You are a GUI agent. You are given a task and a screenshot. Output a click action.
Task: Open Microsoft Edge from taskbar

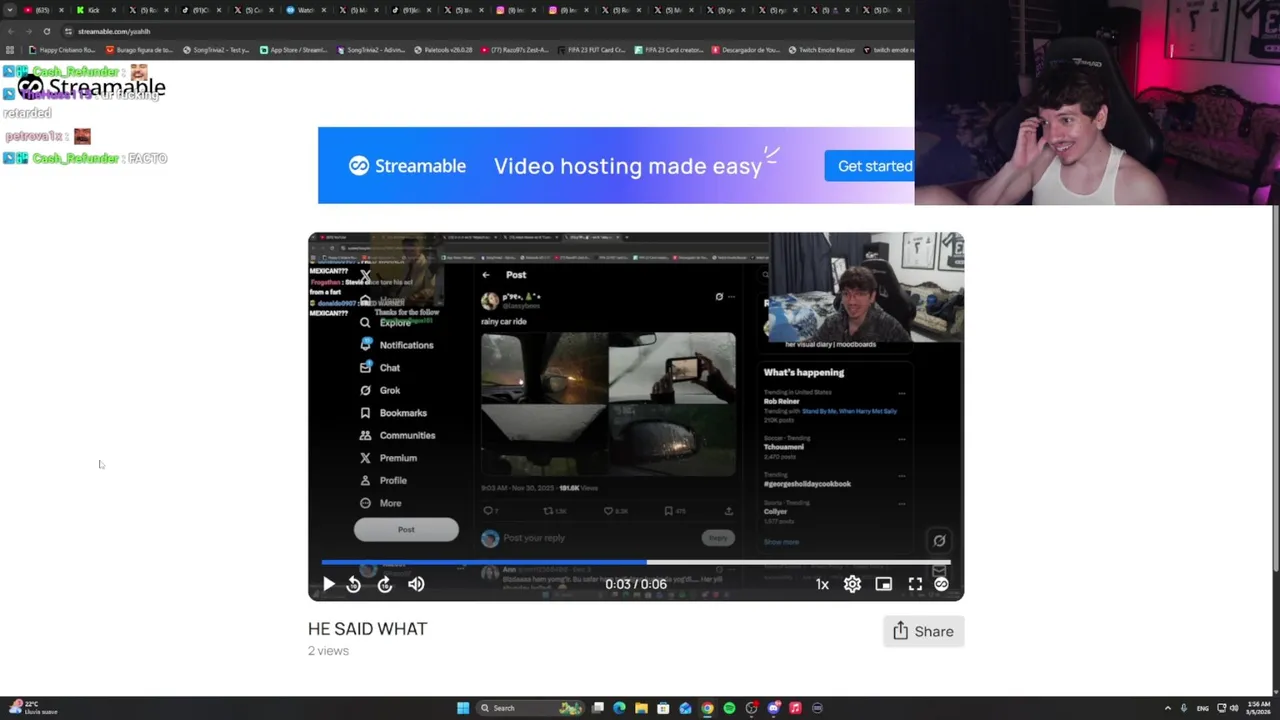[x=619, y=708]
